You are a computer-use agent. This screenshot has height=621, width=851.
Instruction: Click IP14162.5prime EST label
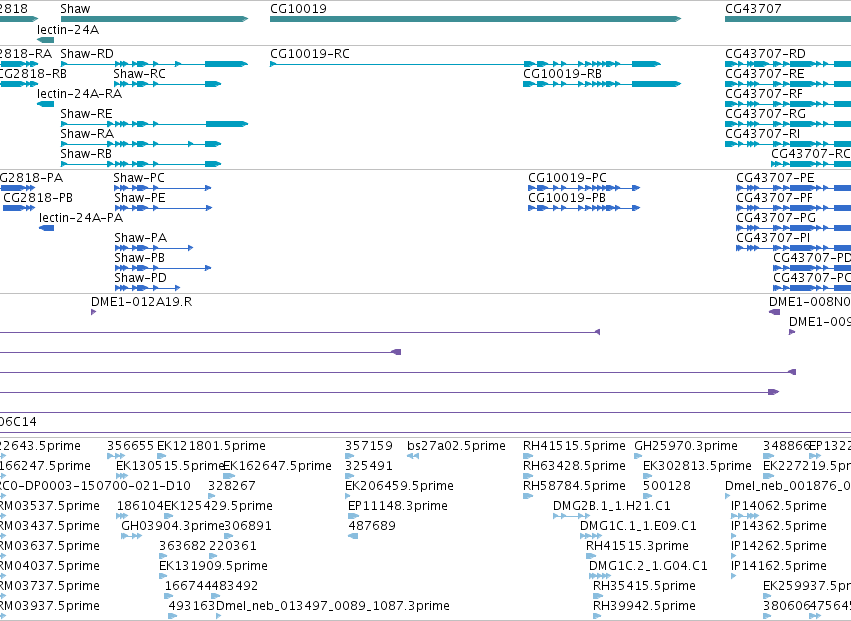click(779, 566)
